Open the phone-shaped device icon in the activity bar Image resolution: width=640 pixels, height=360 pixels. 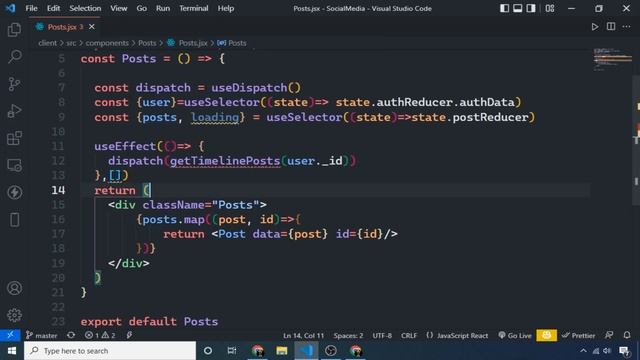[14, 220]
